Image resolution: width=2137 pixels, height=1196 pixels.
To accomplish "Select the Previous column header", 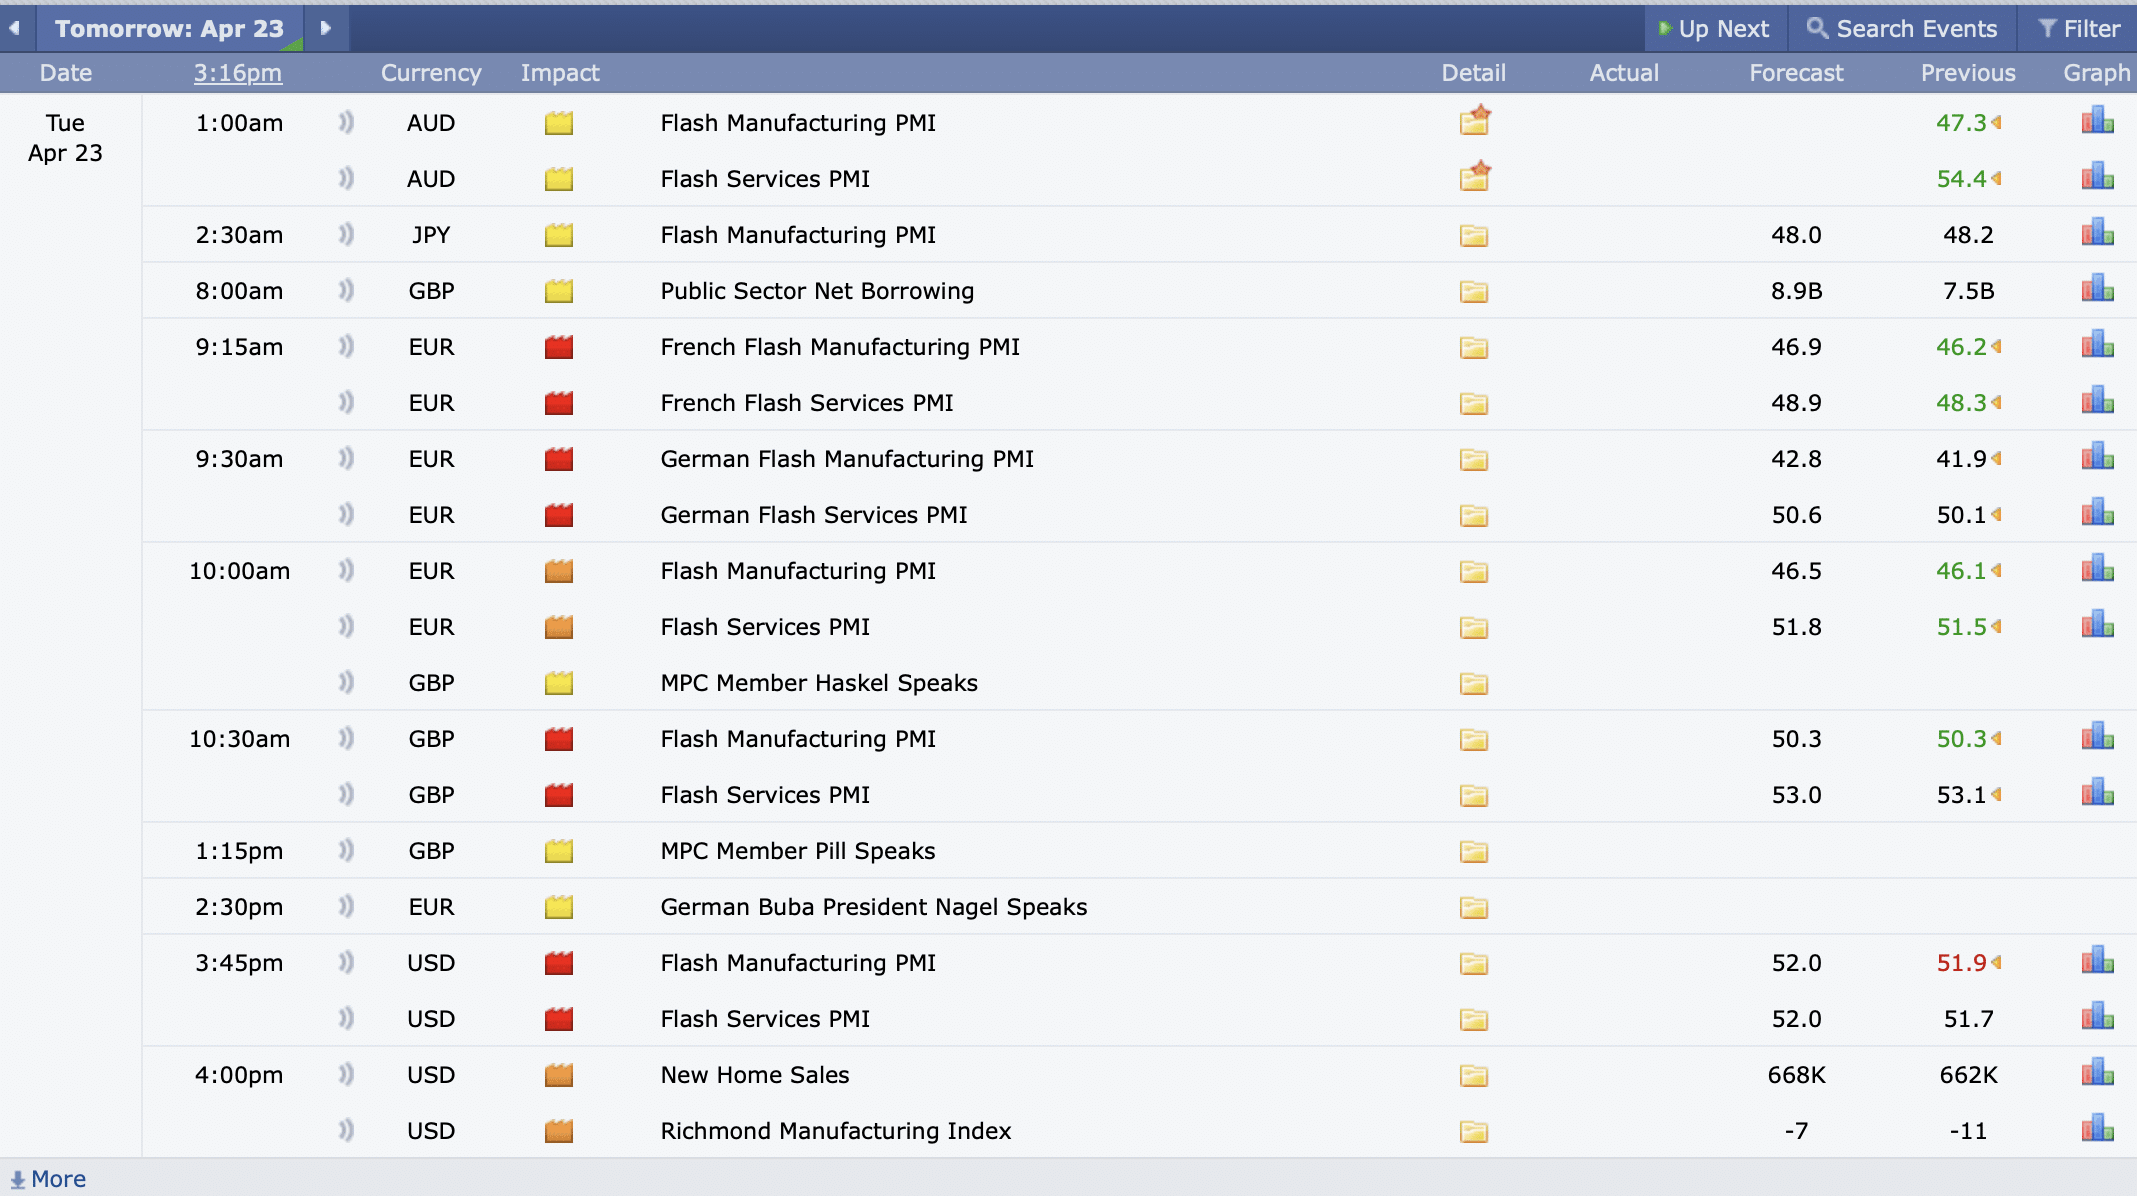I will pyautogui.click(x=1968, y=73).
